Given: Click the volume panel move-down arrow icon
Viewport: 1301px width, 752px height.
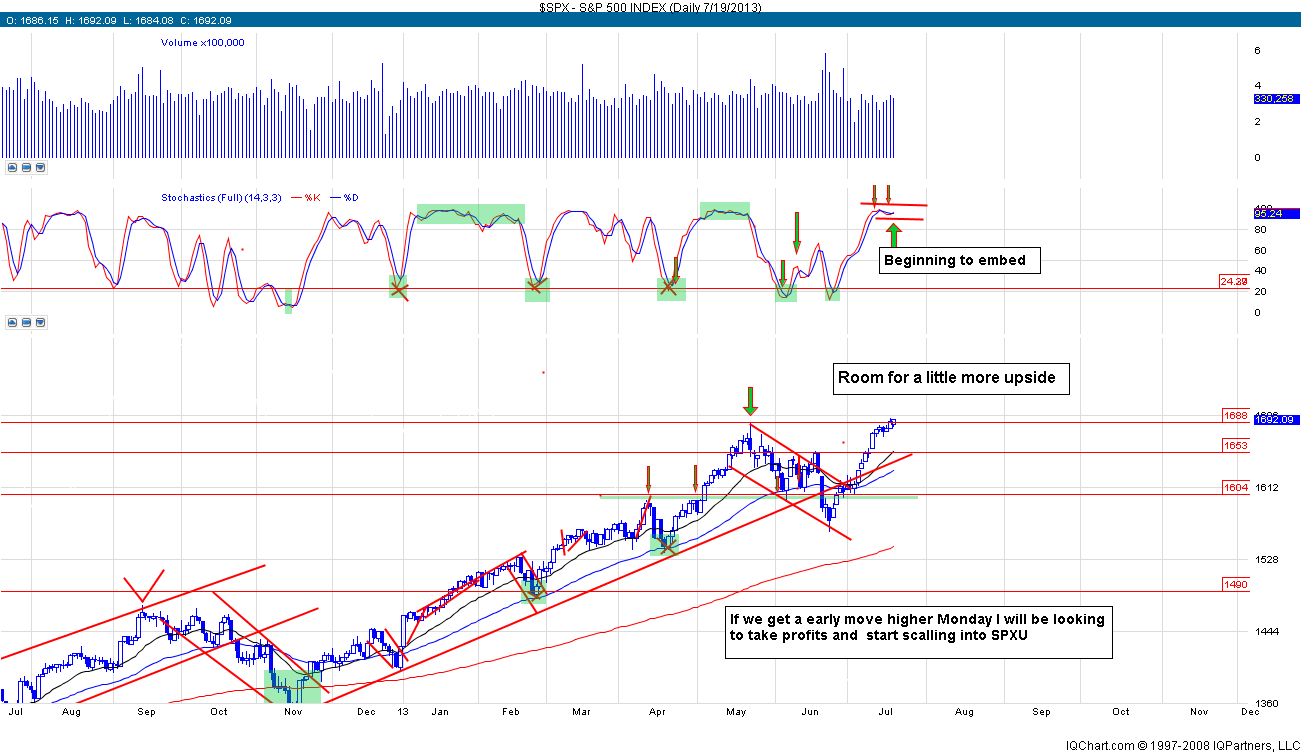Looking at the screenshot, I should point(40,168).
